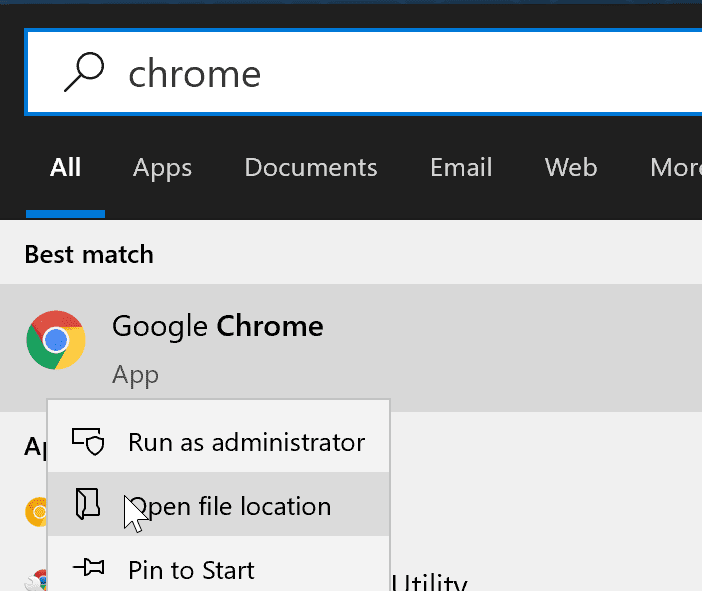The width and height of the screenshot is (702, 591).
Task: Click the shield icon for Run as administrator
Action: click(x=89, y=442)
